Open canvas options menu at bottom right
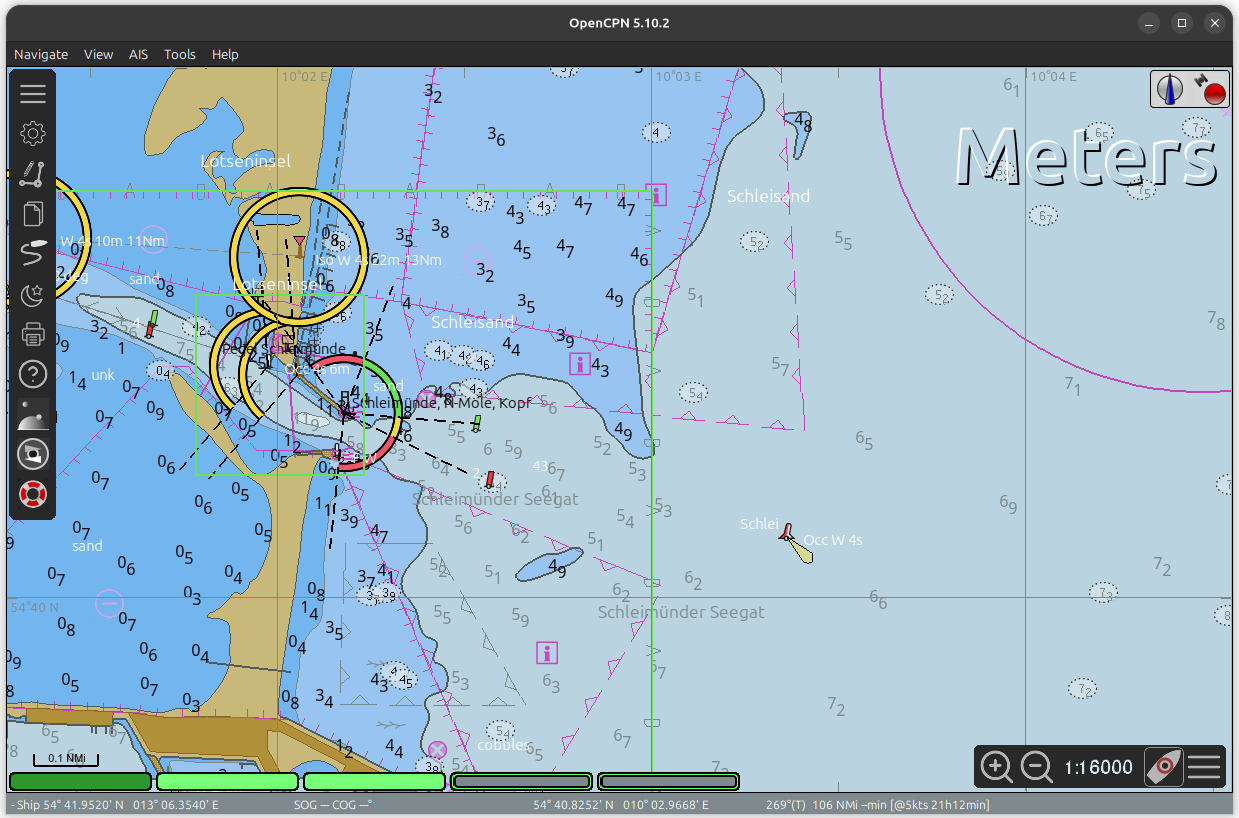1239x818 pixels. click(1205, 767)
